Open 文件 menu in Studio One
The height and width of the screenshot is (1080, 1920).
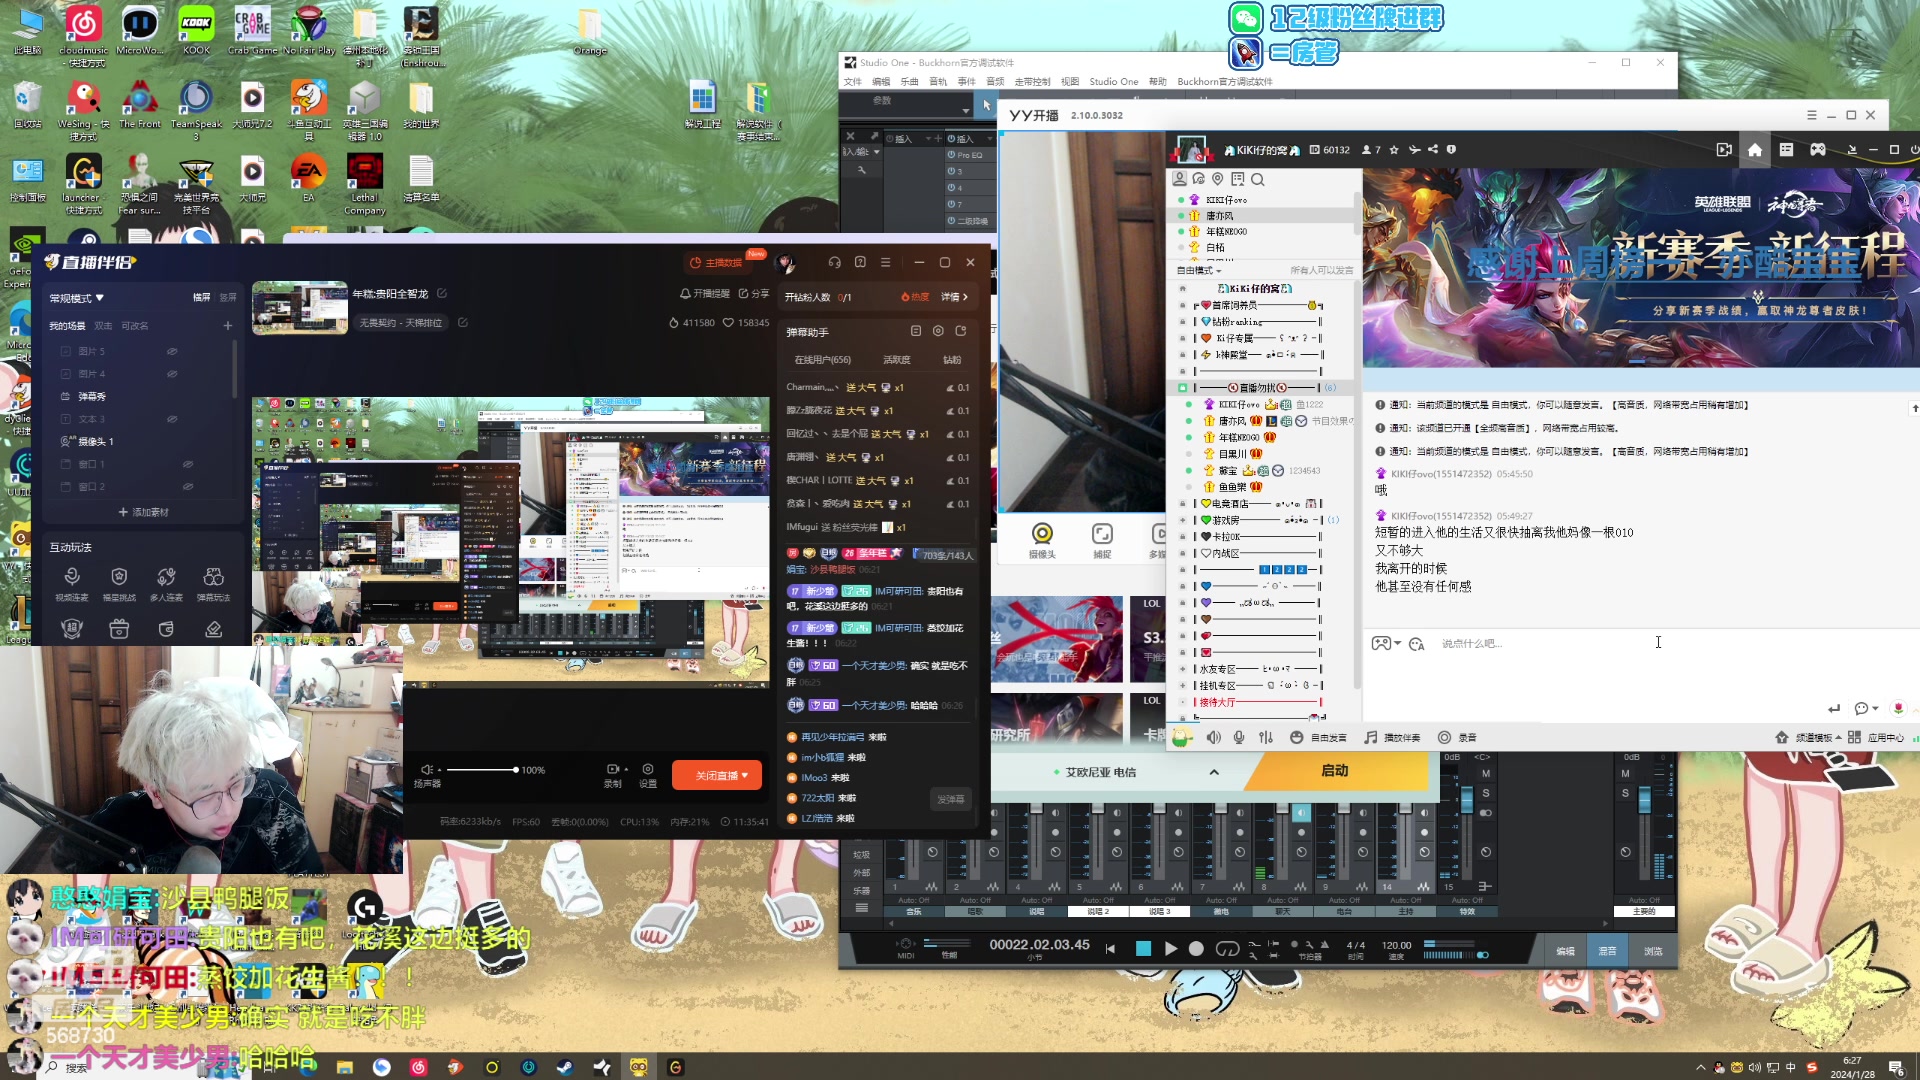click(x=852, y=82)
